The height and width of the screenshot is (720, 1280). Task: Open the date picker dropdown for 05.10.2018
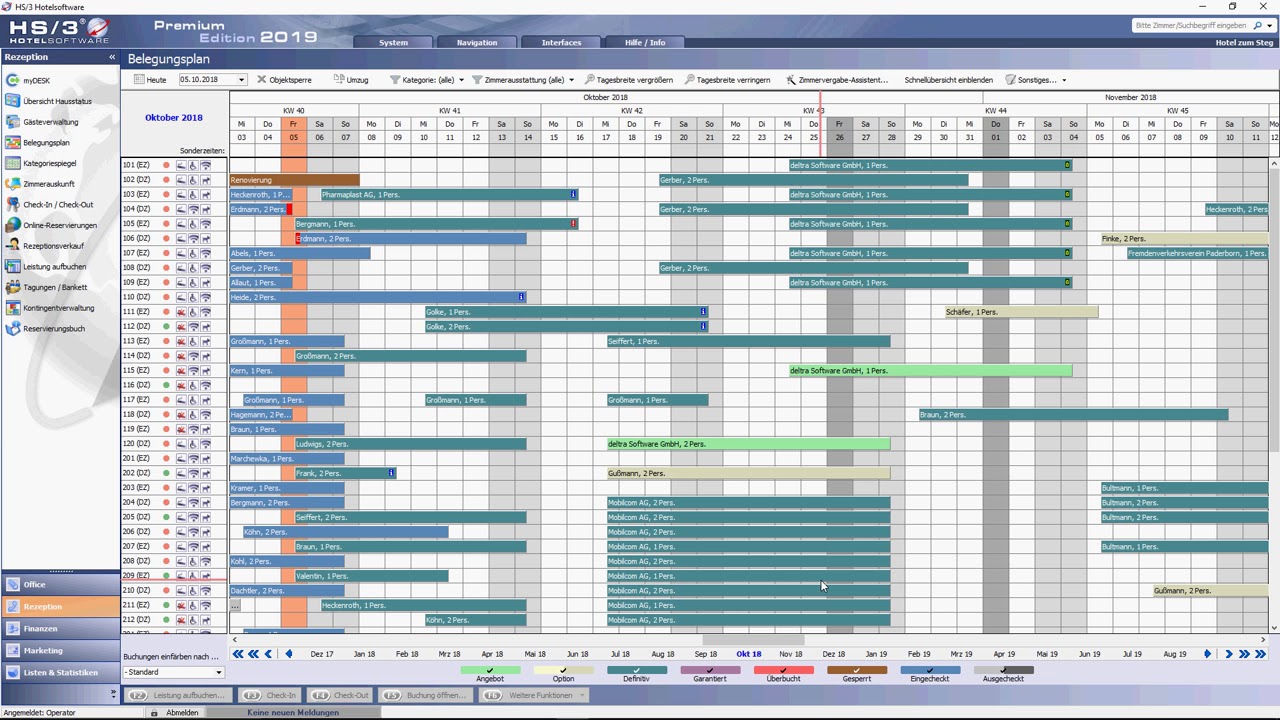tap(241, 80)
